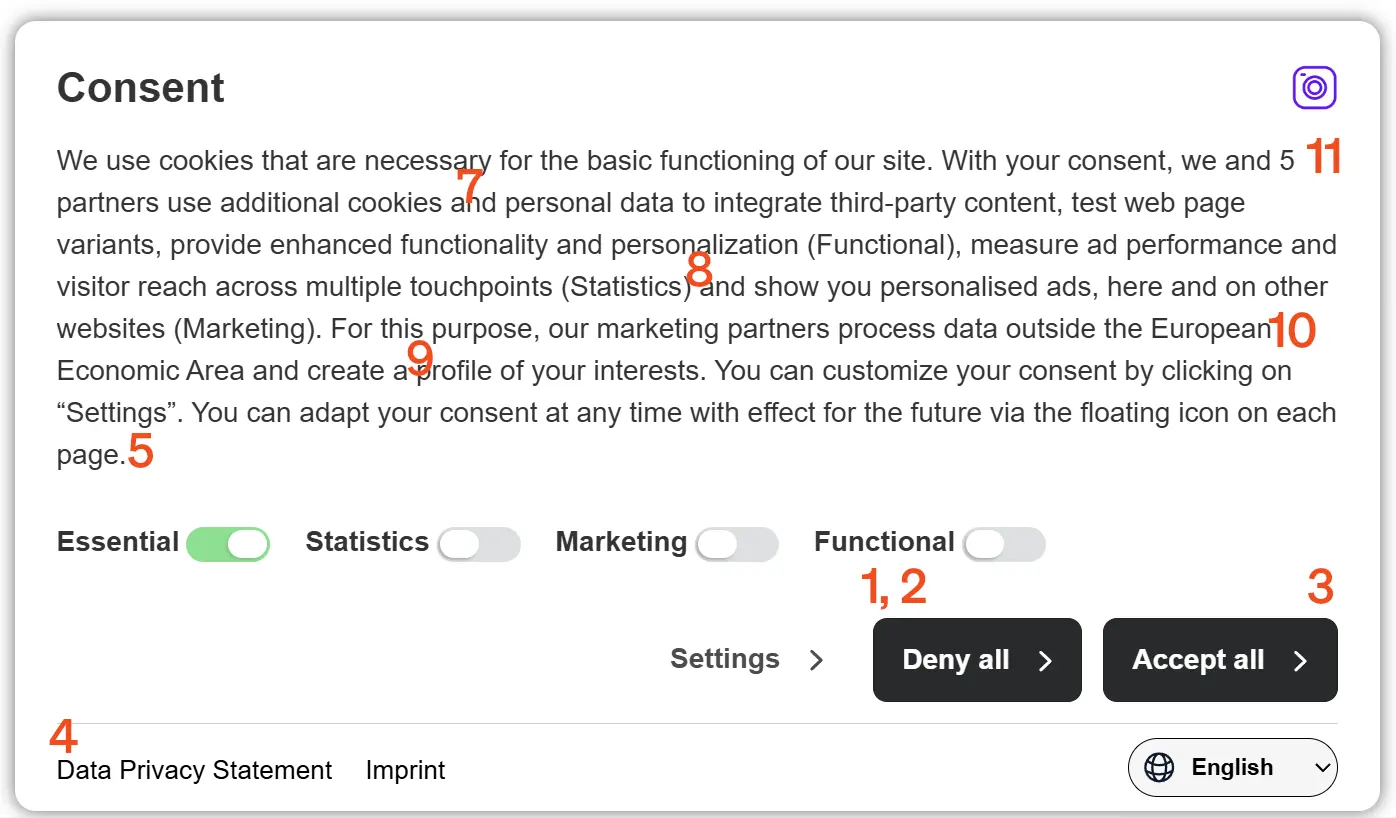Click the arrow icon inside Deny all

[1045, 661]
